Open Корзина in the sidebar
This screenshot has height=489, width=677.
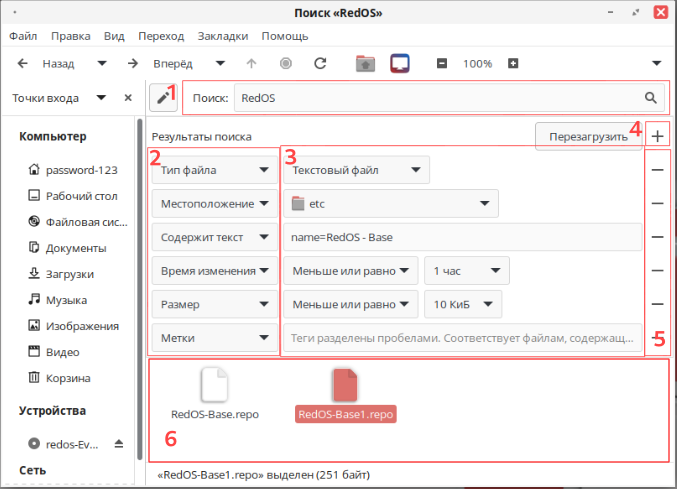point(60,378)
